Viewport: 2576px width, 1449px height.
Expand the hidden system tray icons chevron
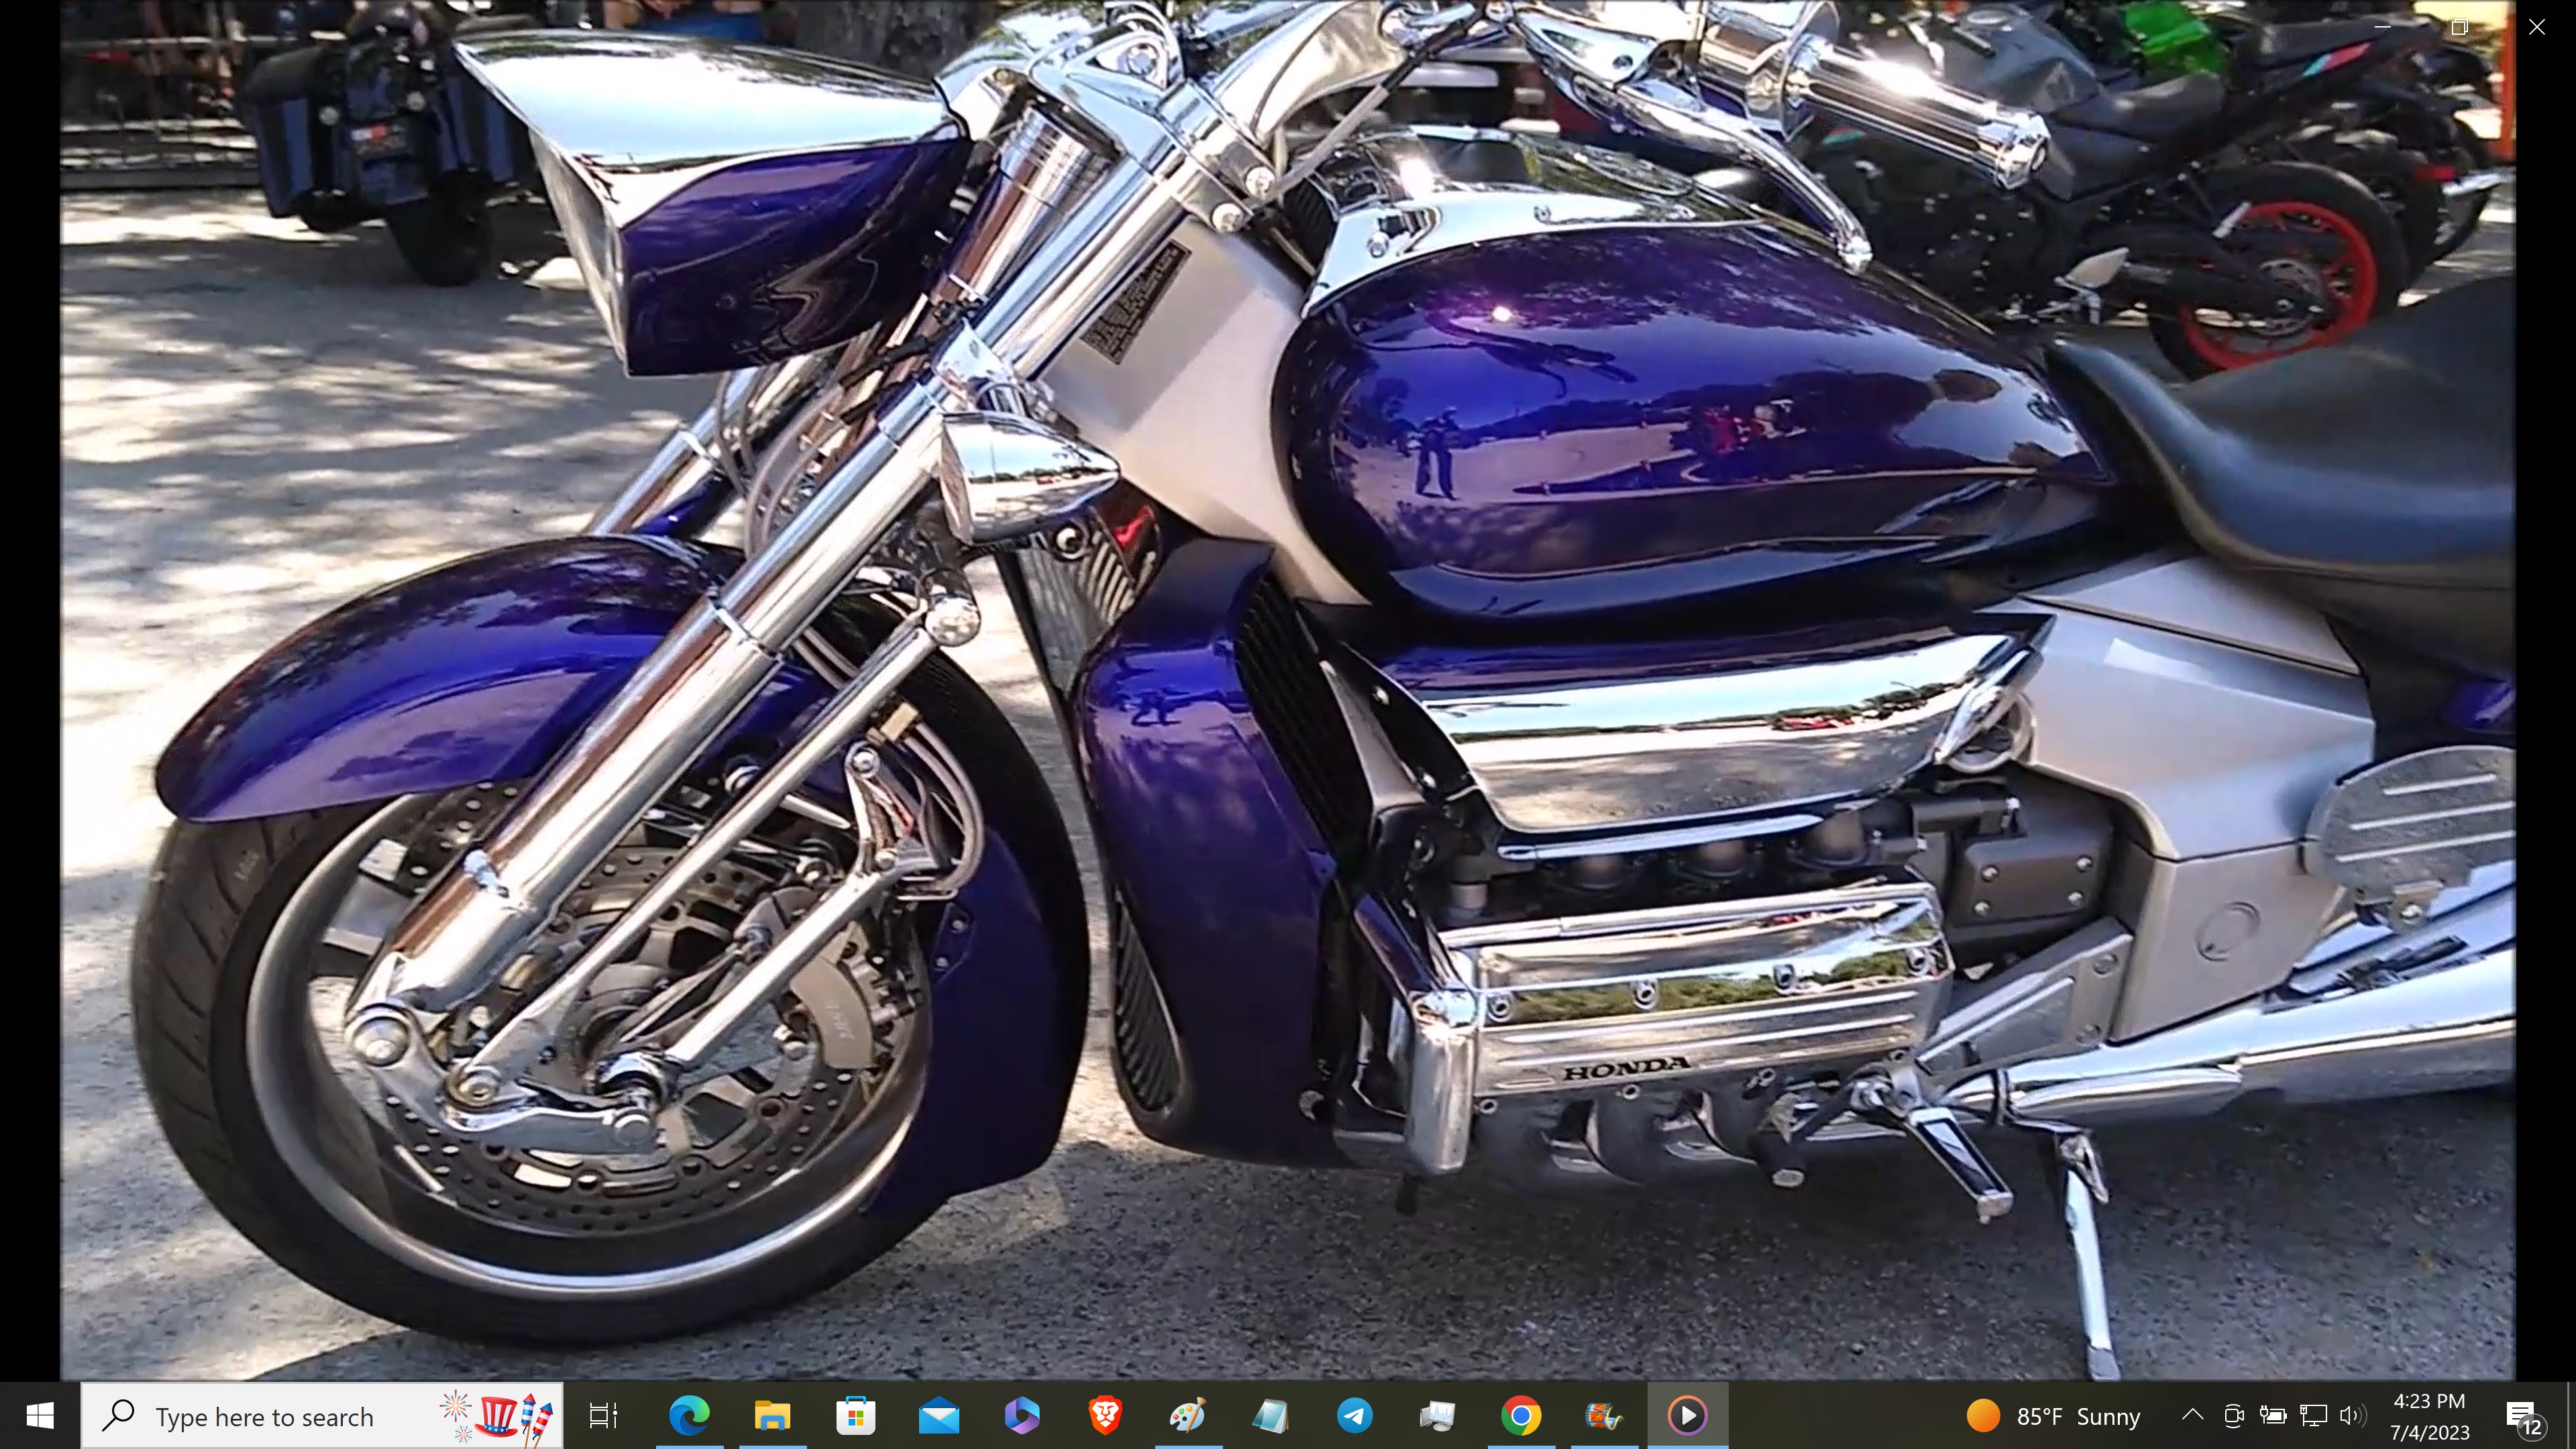tap(2192, 1415)
